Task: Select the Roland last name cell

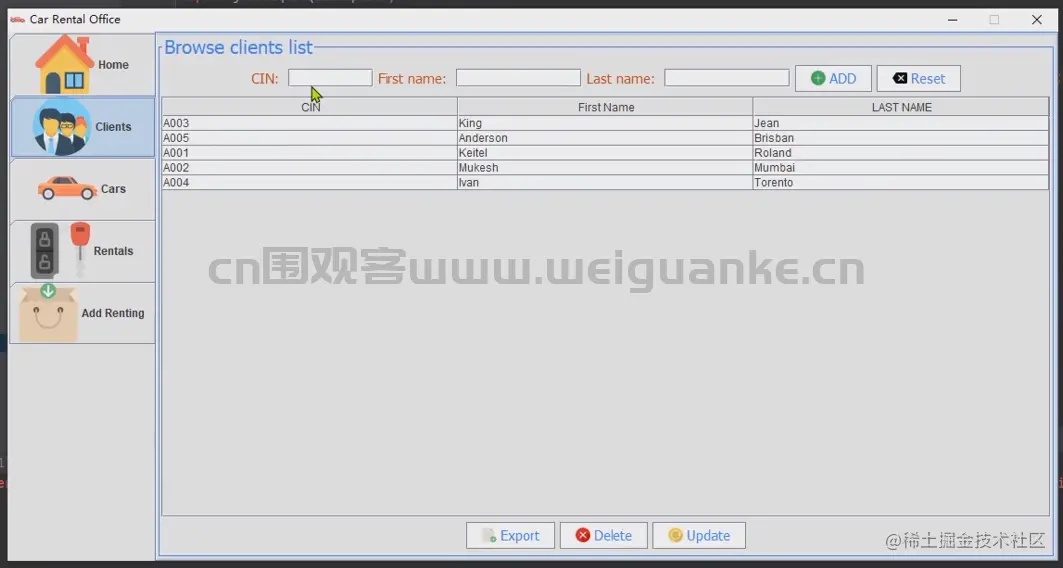Action: pos(901,153)
